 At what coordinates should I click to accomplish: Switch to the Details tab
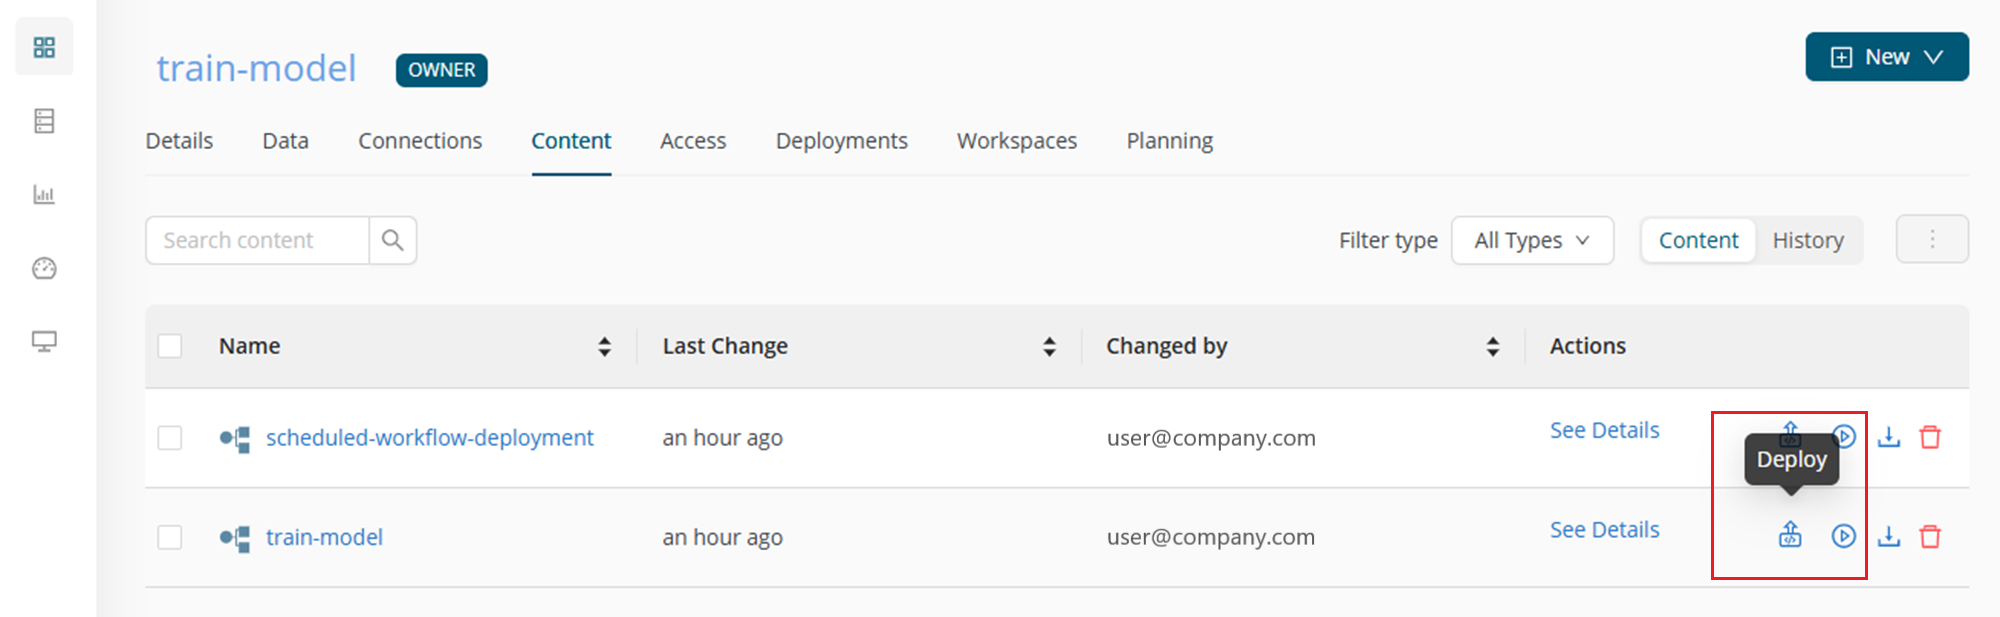tap(179, 141)
